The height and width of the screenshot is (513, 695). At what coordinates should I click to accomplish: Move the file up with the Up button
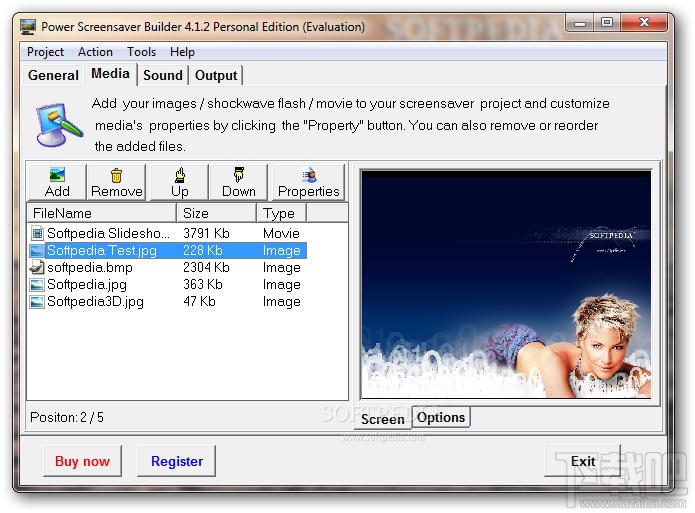coord(180,182)
